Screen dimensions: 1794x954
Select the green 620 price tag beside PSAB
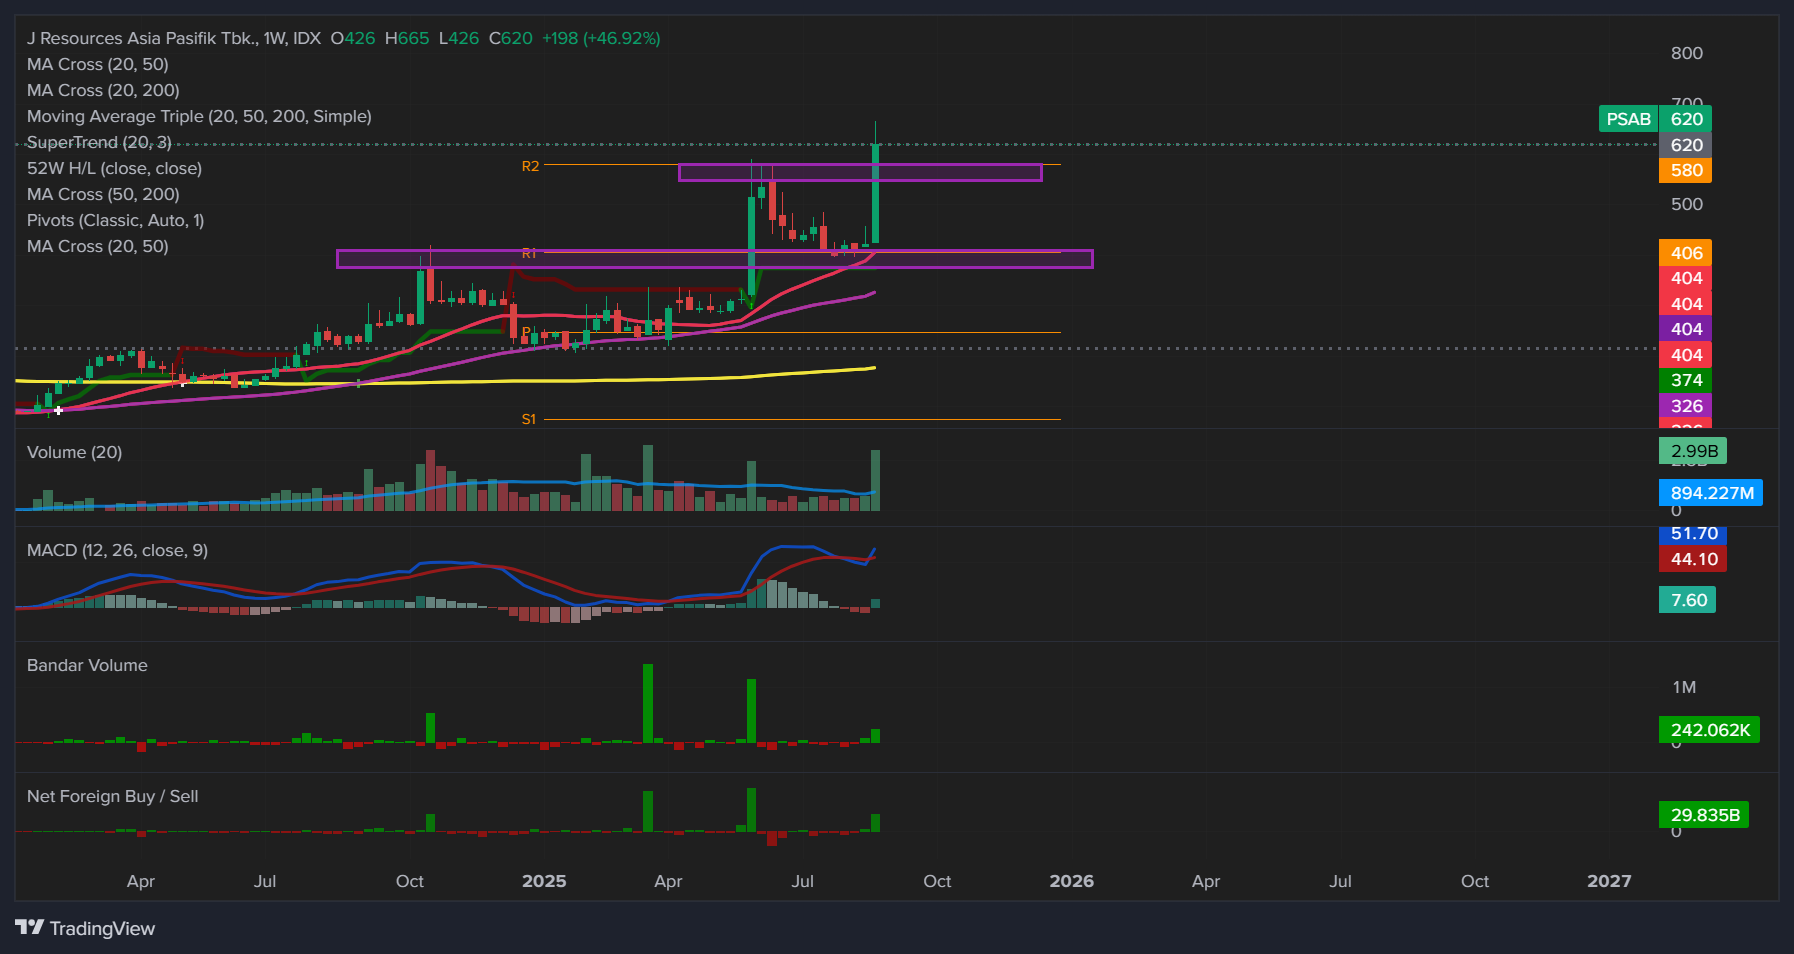point(1686,119)
